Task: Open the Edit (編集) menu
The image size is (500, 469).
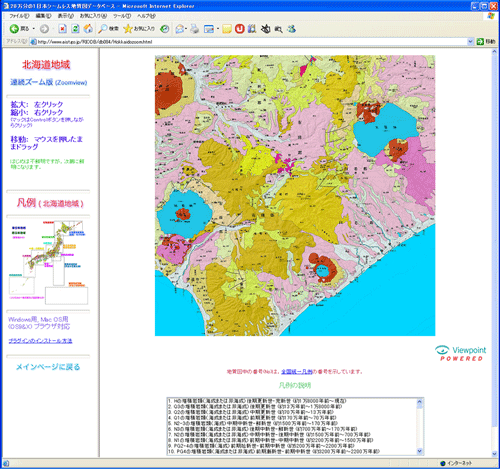Action: point(43,16)
